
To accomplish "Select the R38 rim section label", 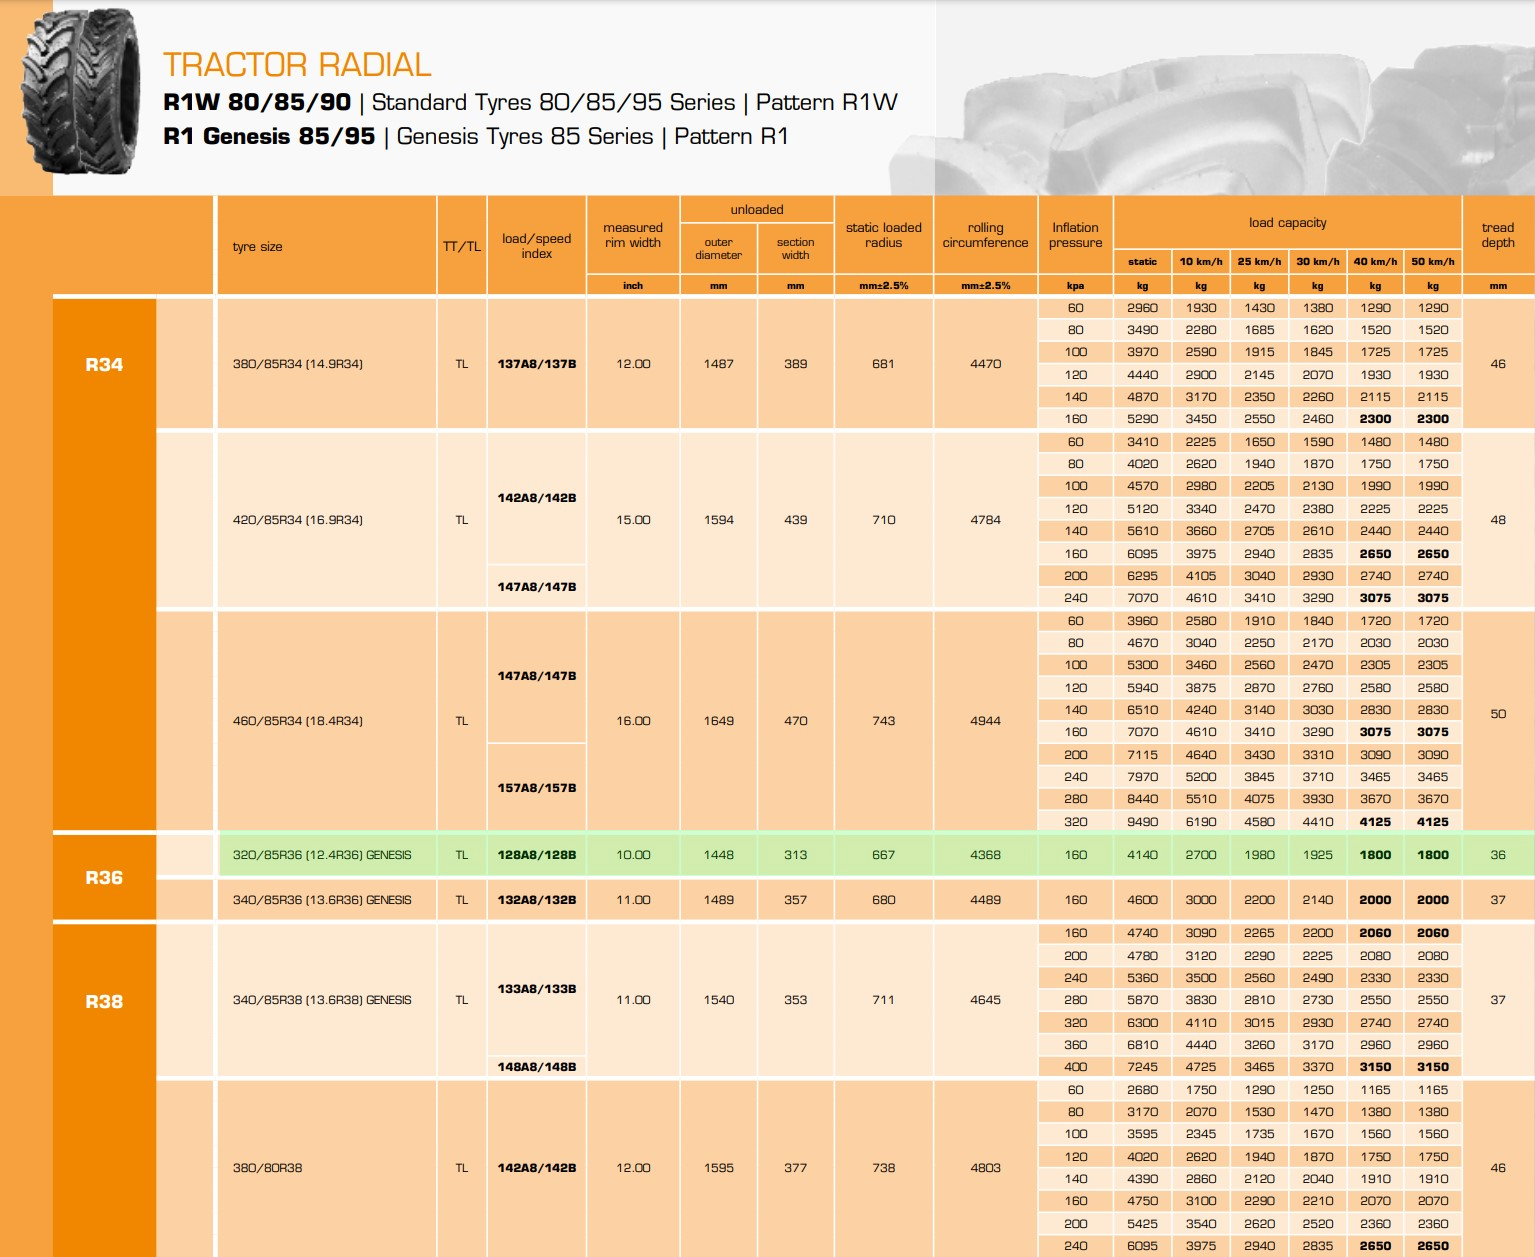I will click(104, 1002).
